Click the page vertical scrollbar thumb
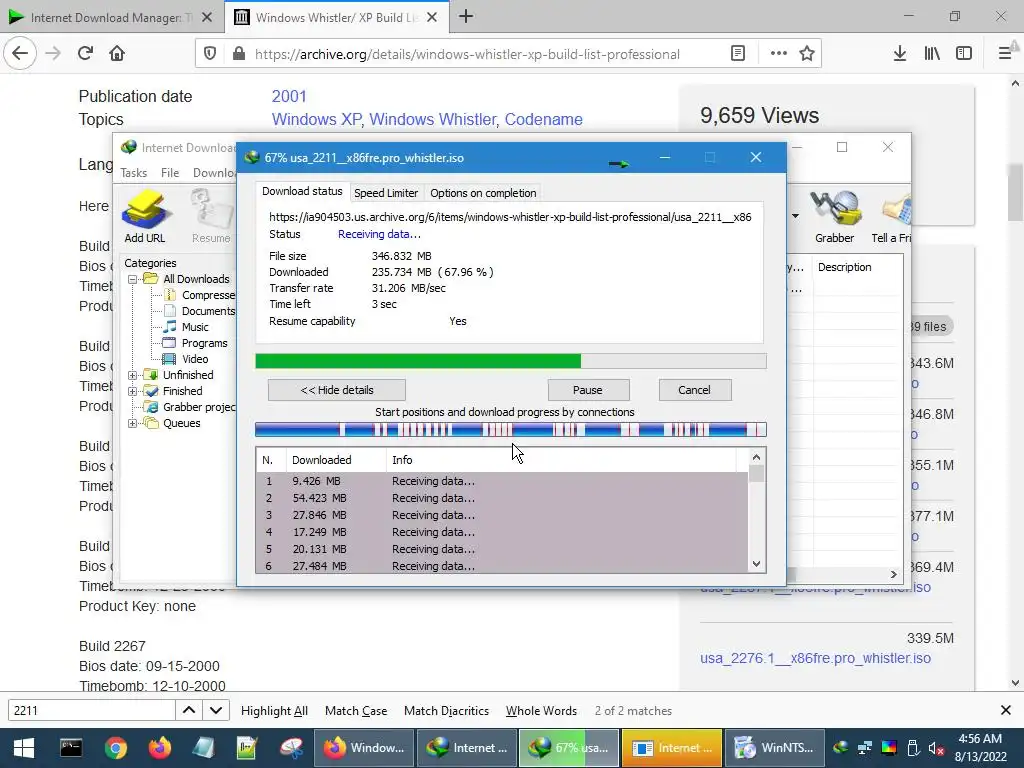 click(1016, 193)
